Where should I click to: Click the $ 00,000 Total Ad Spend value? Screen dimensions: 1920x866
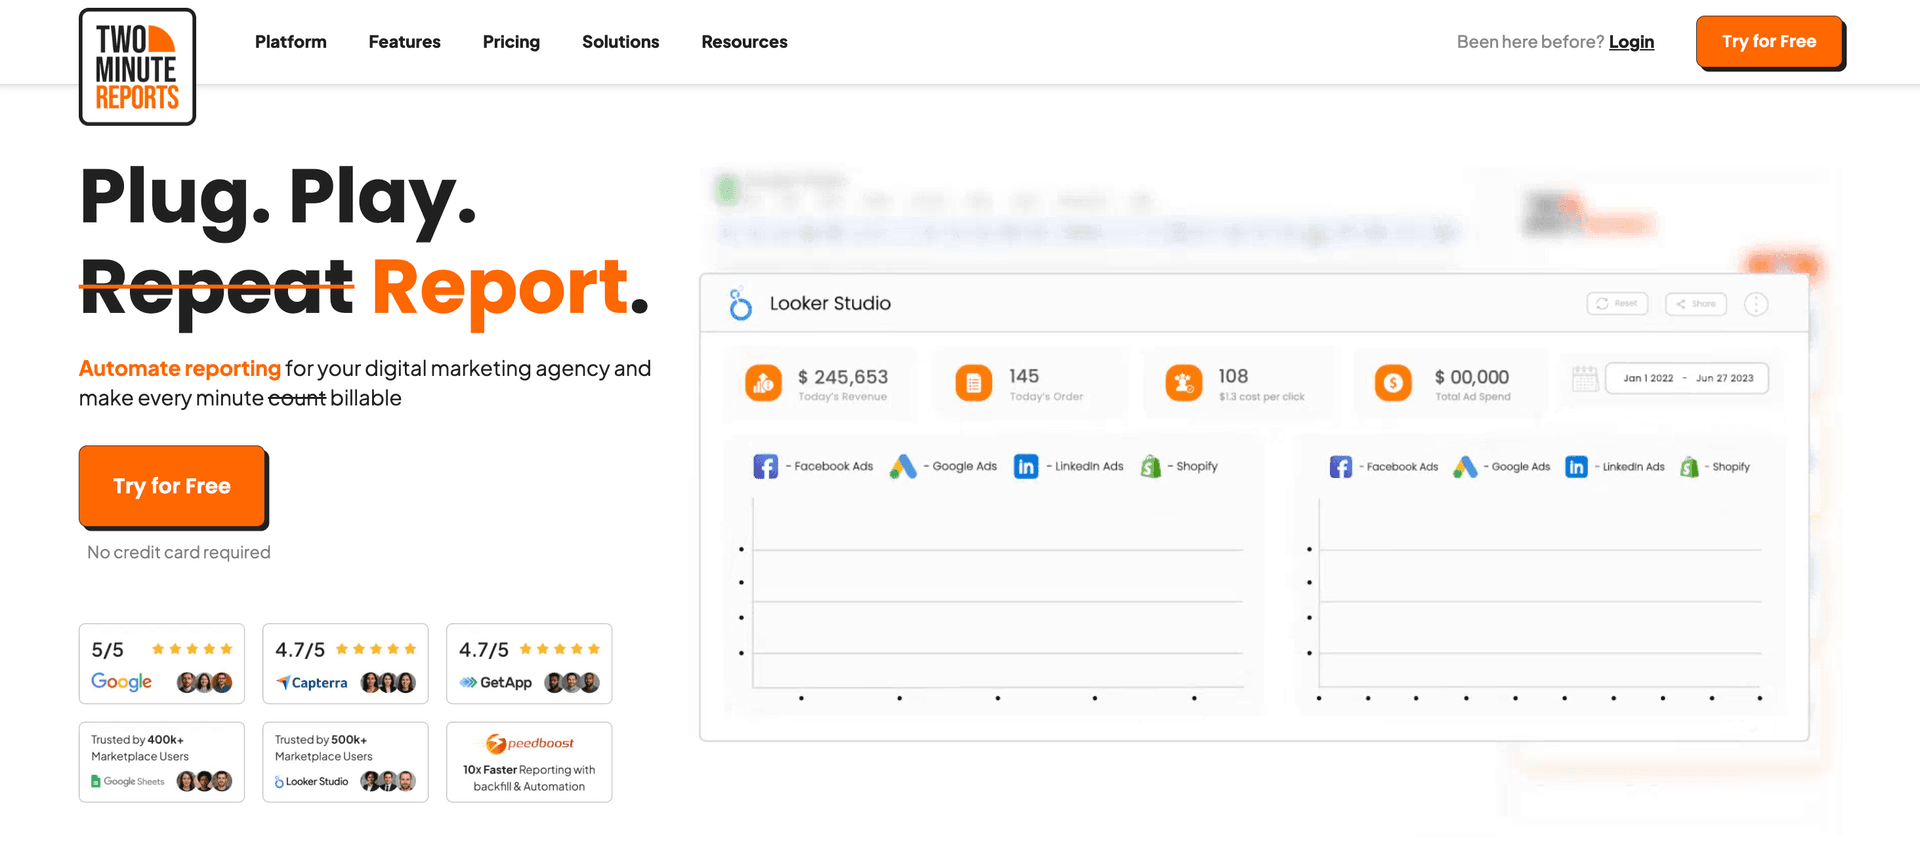tap(1471, 377)
